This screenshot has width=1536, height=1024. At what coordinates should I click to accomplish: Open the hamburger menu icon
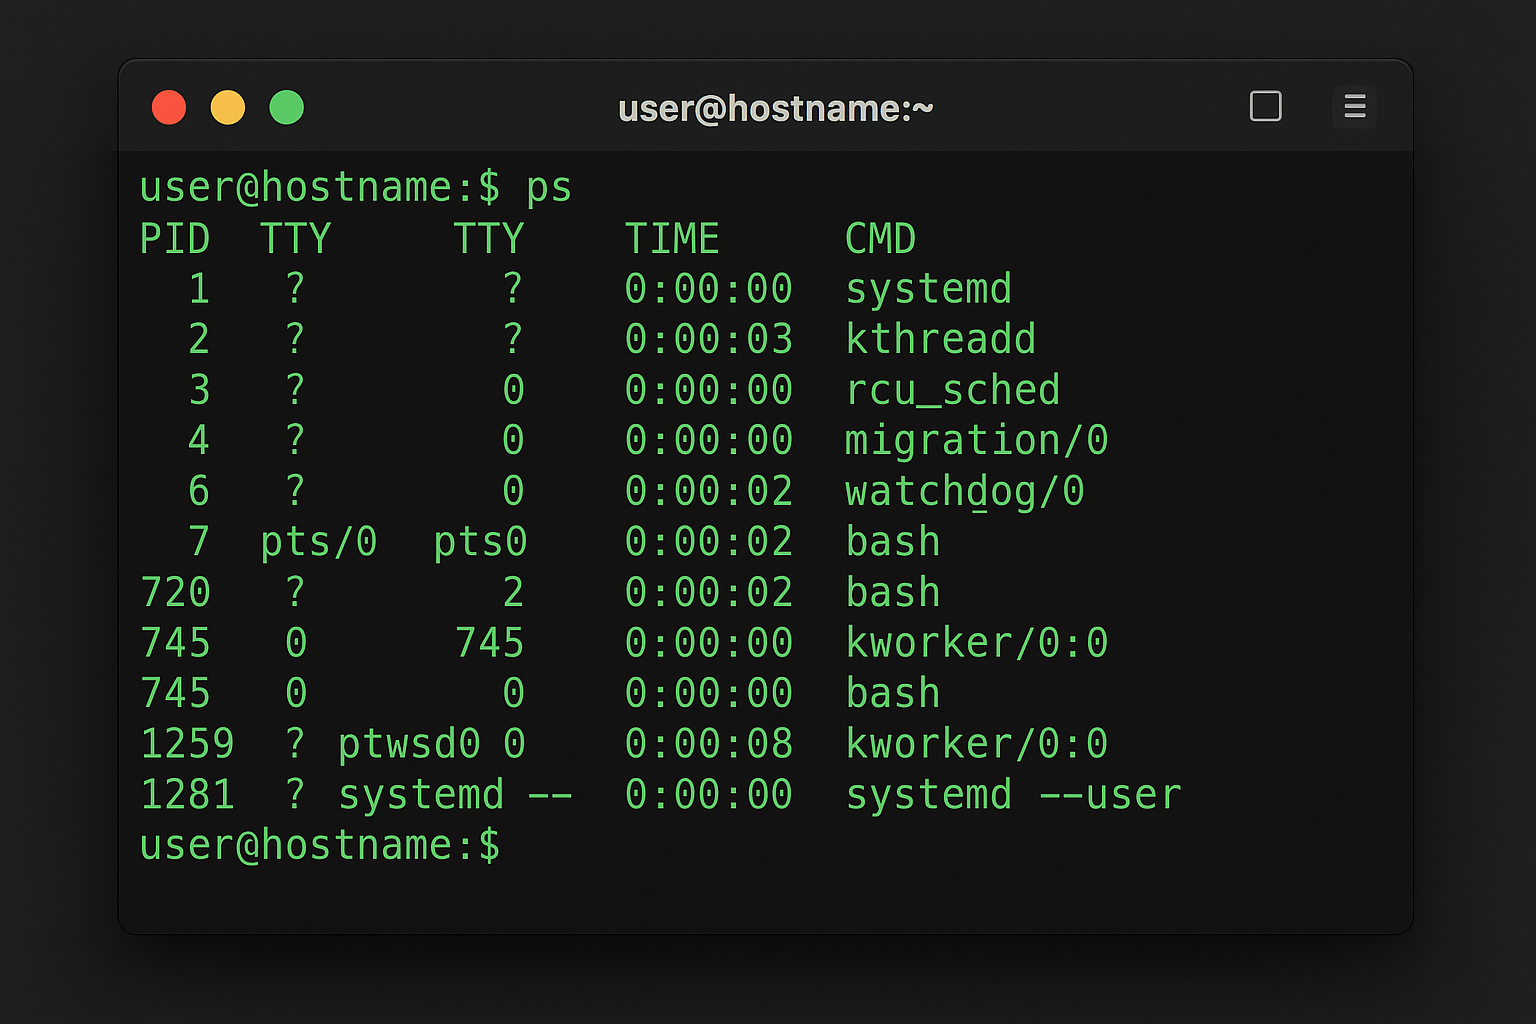(1355, 107)
